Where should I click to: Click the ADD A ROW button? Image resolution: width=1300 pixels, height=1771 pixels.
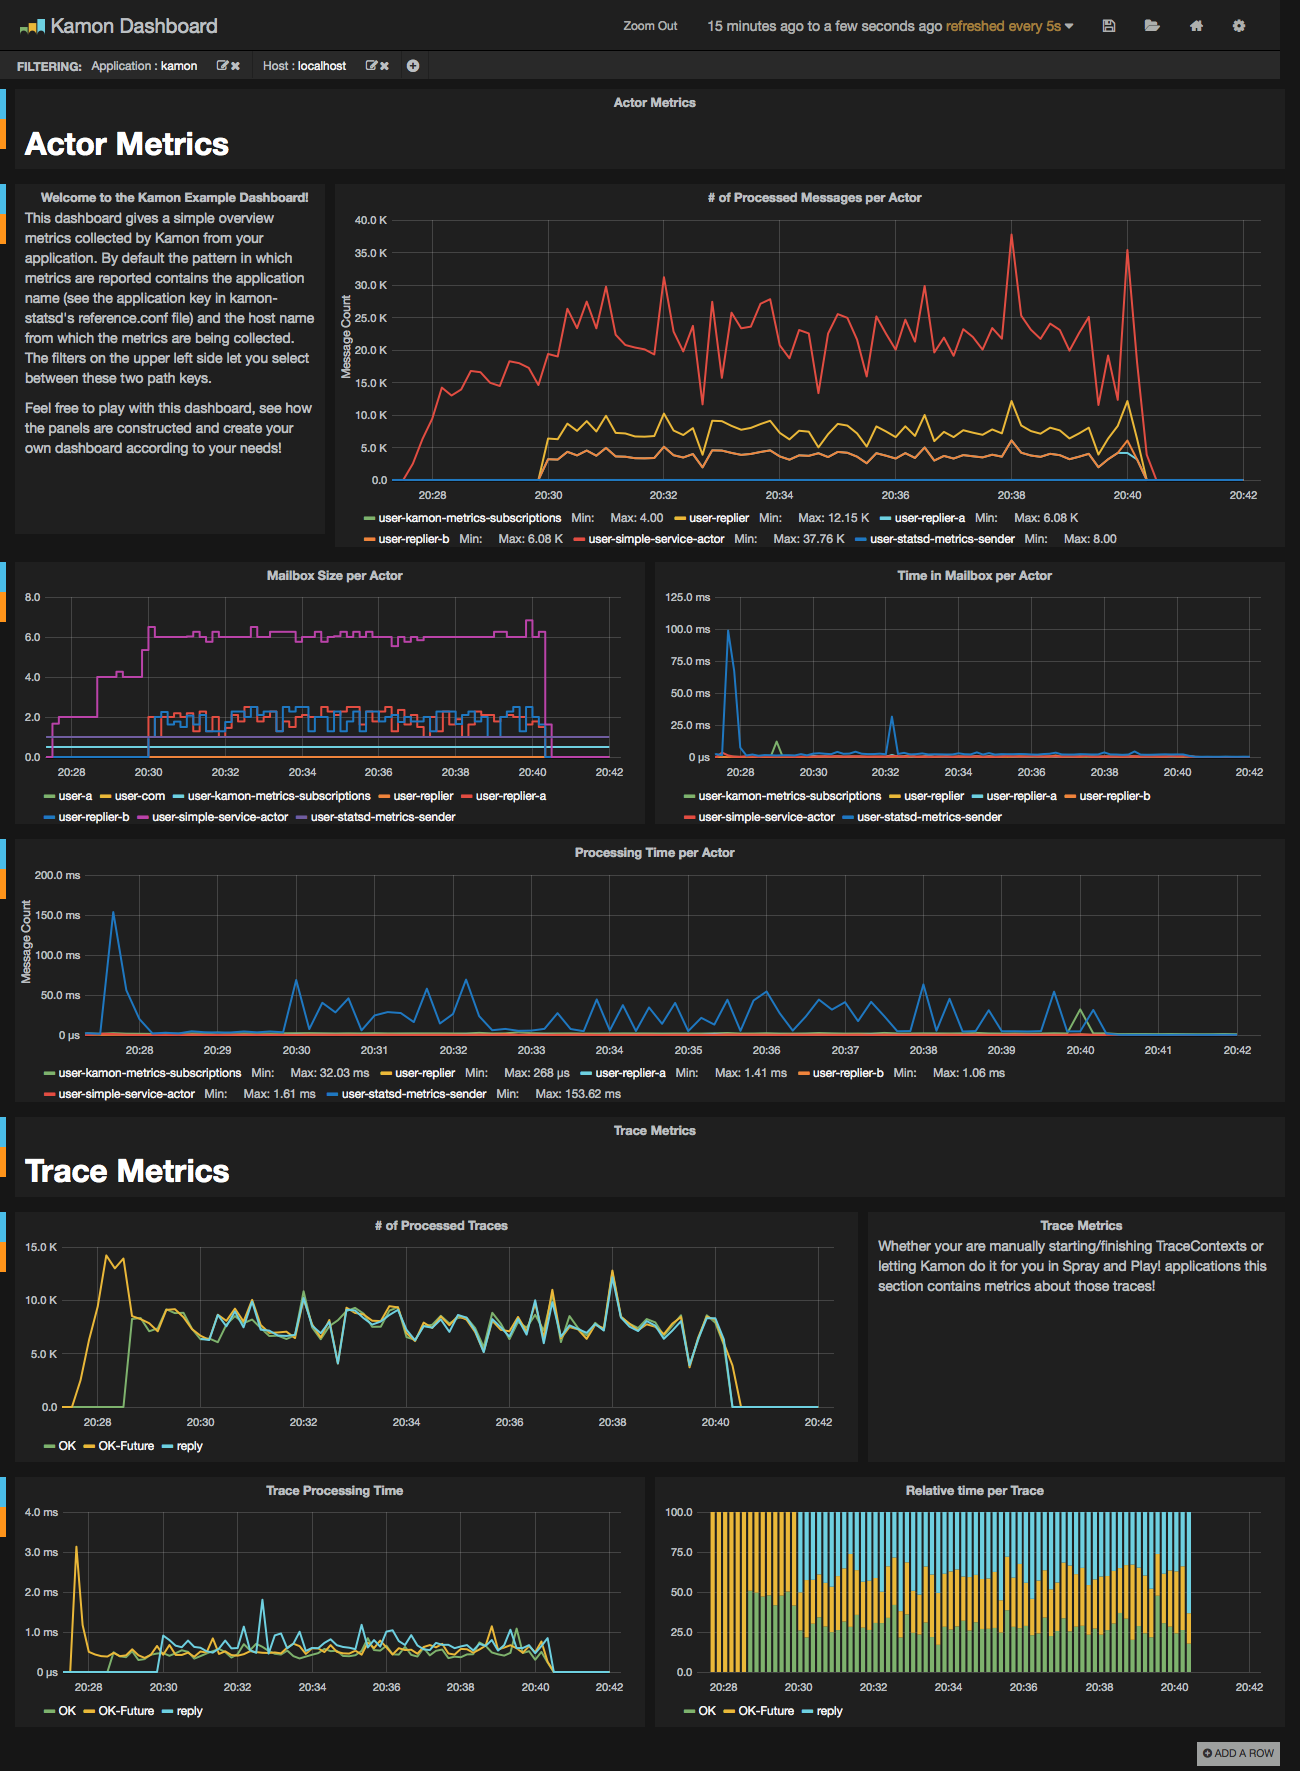click(1238, 1753)
